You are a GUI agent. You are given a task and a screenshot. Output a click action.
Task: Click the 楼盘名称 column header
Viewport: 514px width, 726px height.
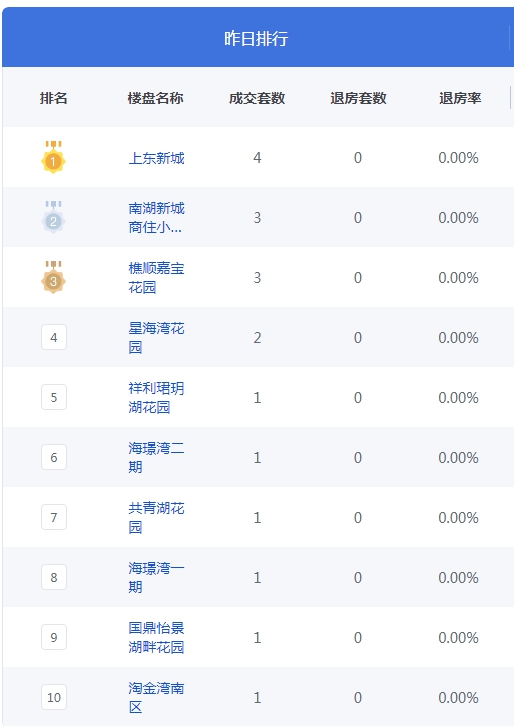156,98
